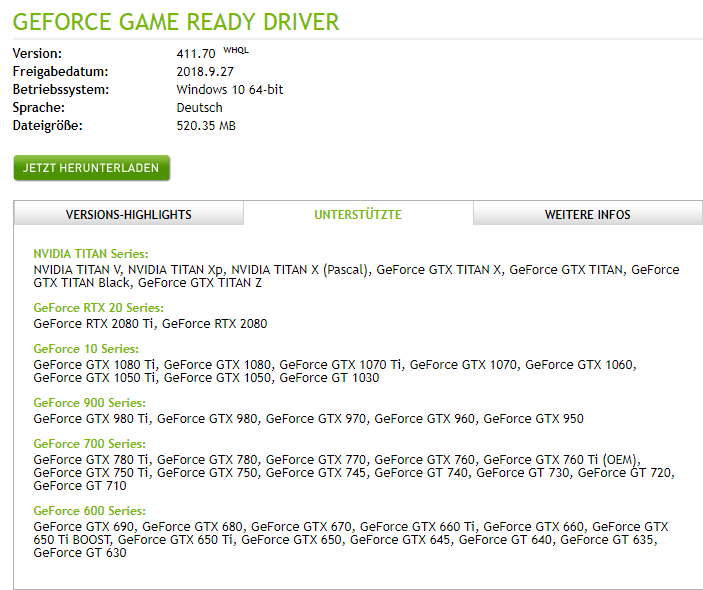Click NVIDIA TITAN X (Pascal) entry
Viewport: 703px width, 590px height.
tap(299, 269)
